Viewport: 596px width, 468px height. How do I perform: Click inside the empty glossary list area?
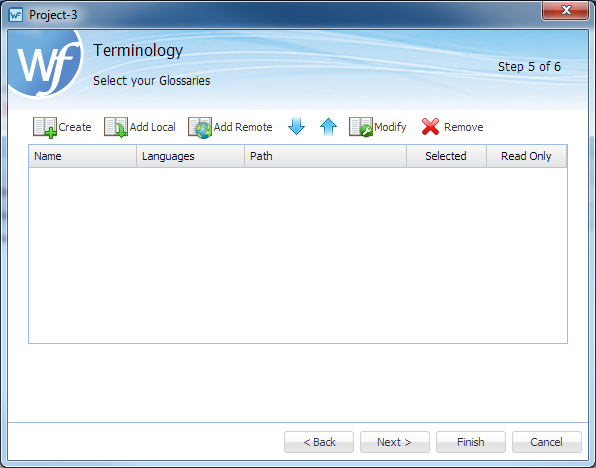click(298, 255)
